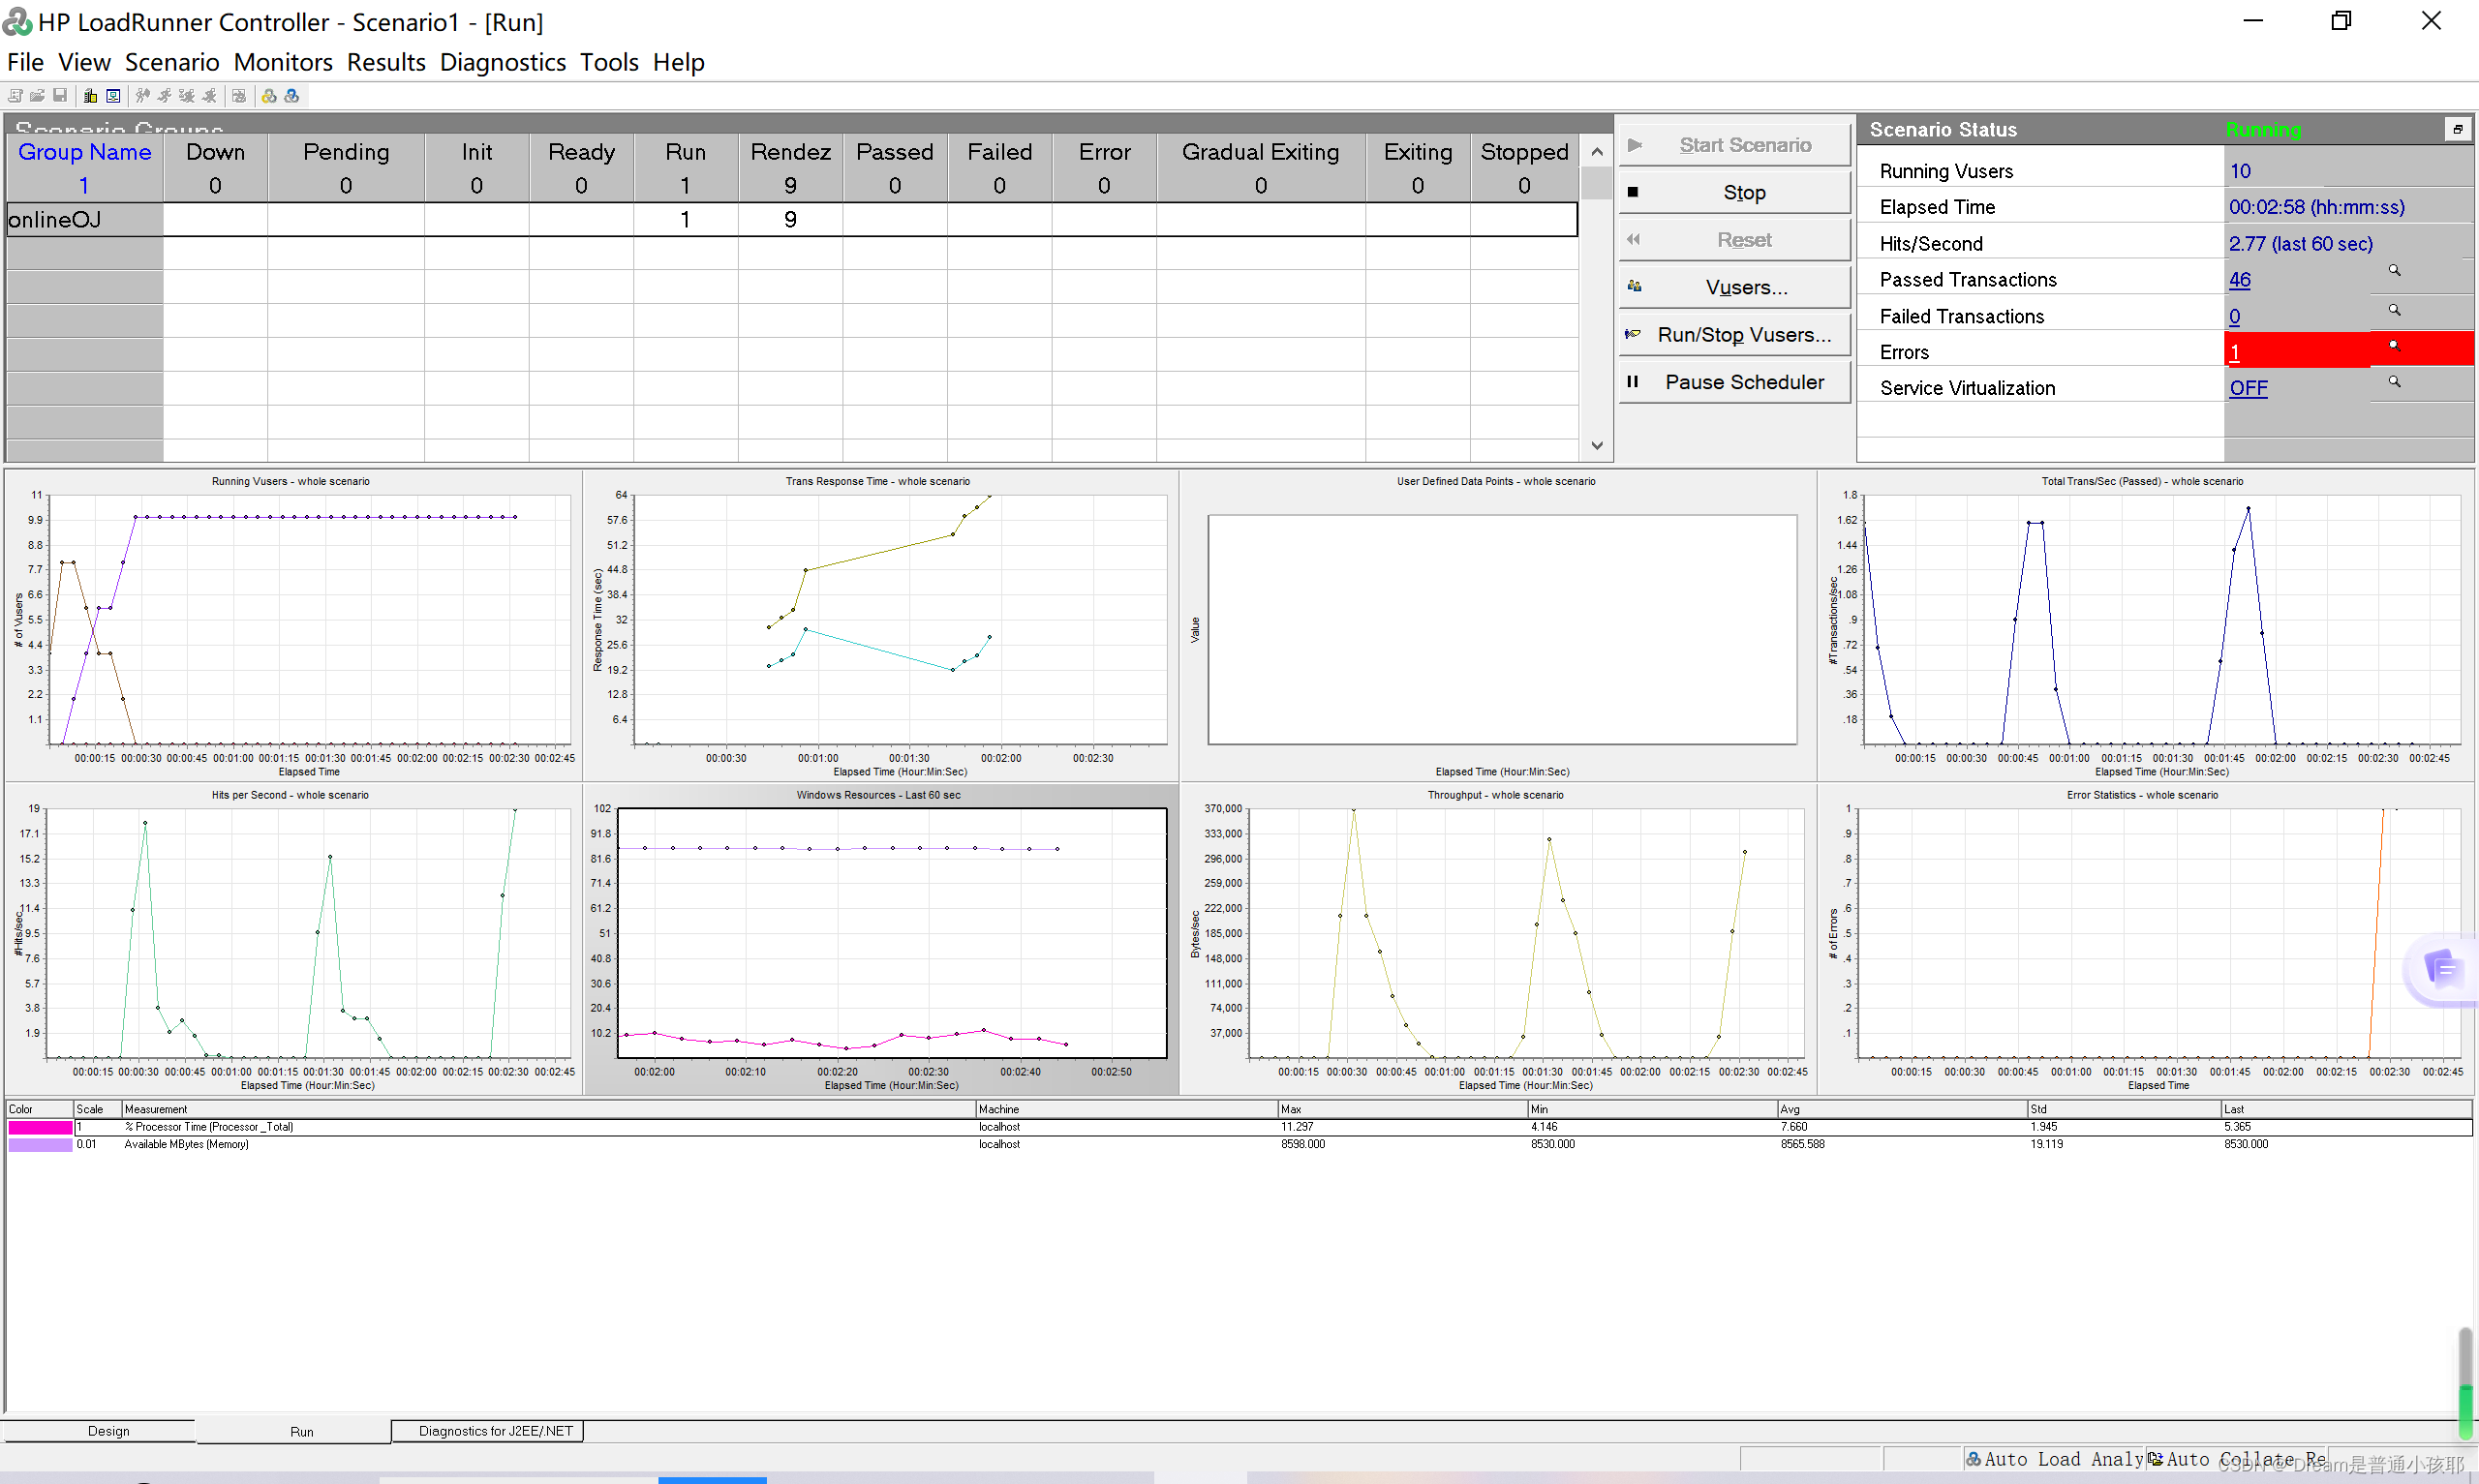Click scenario groups scroll up arrow
Screen dimensions: 2479x1484
1597,152
